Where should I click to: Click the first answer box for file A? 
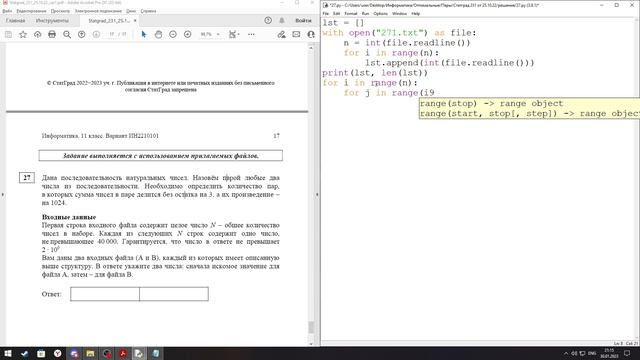point(105,294)
